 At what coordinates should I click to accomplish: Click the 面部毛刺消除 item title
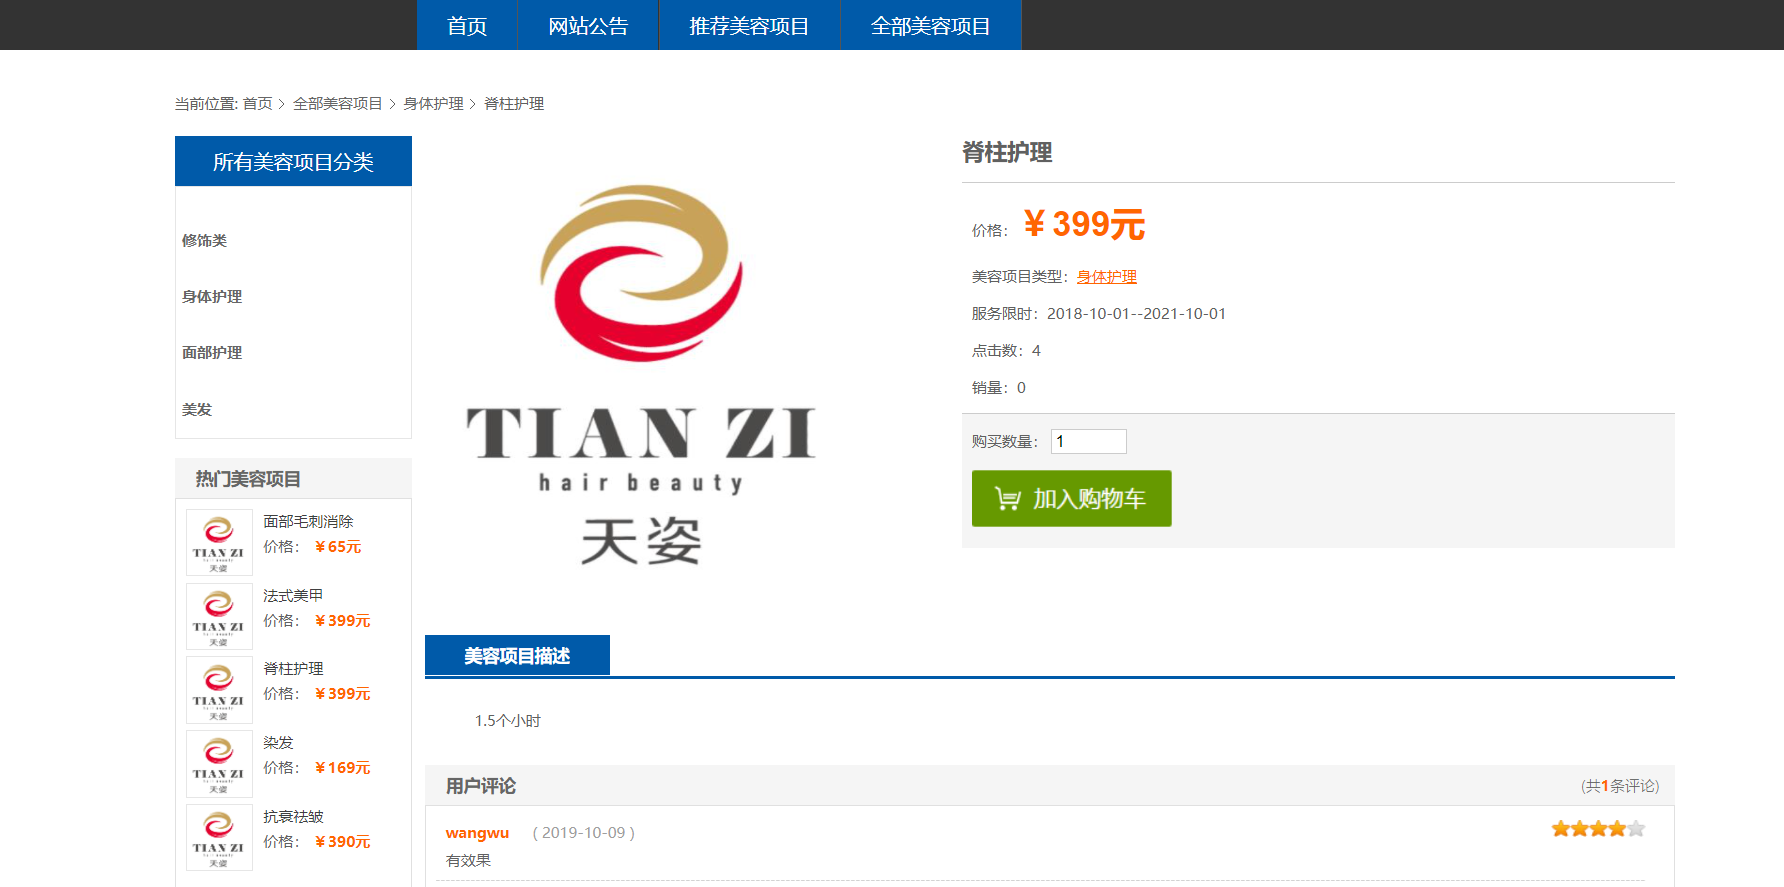coord(308,521)
